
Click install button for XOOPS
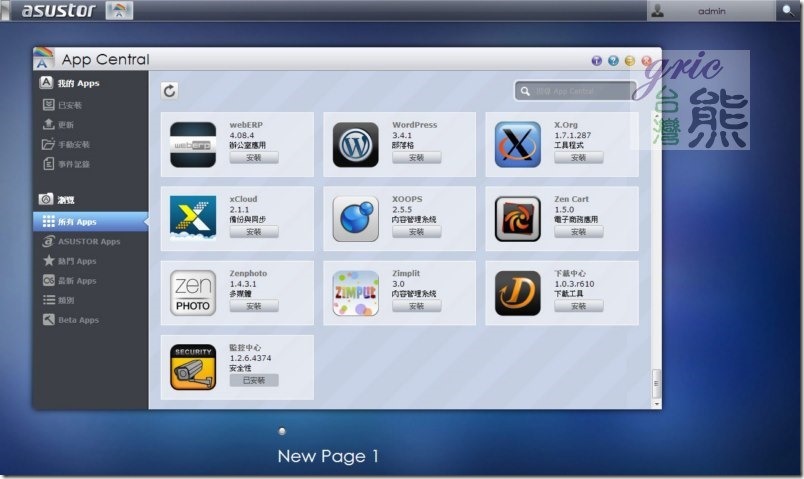click(416, 232)
